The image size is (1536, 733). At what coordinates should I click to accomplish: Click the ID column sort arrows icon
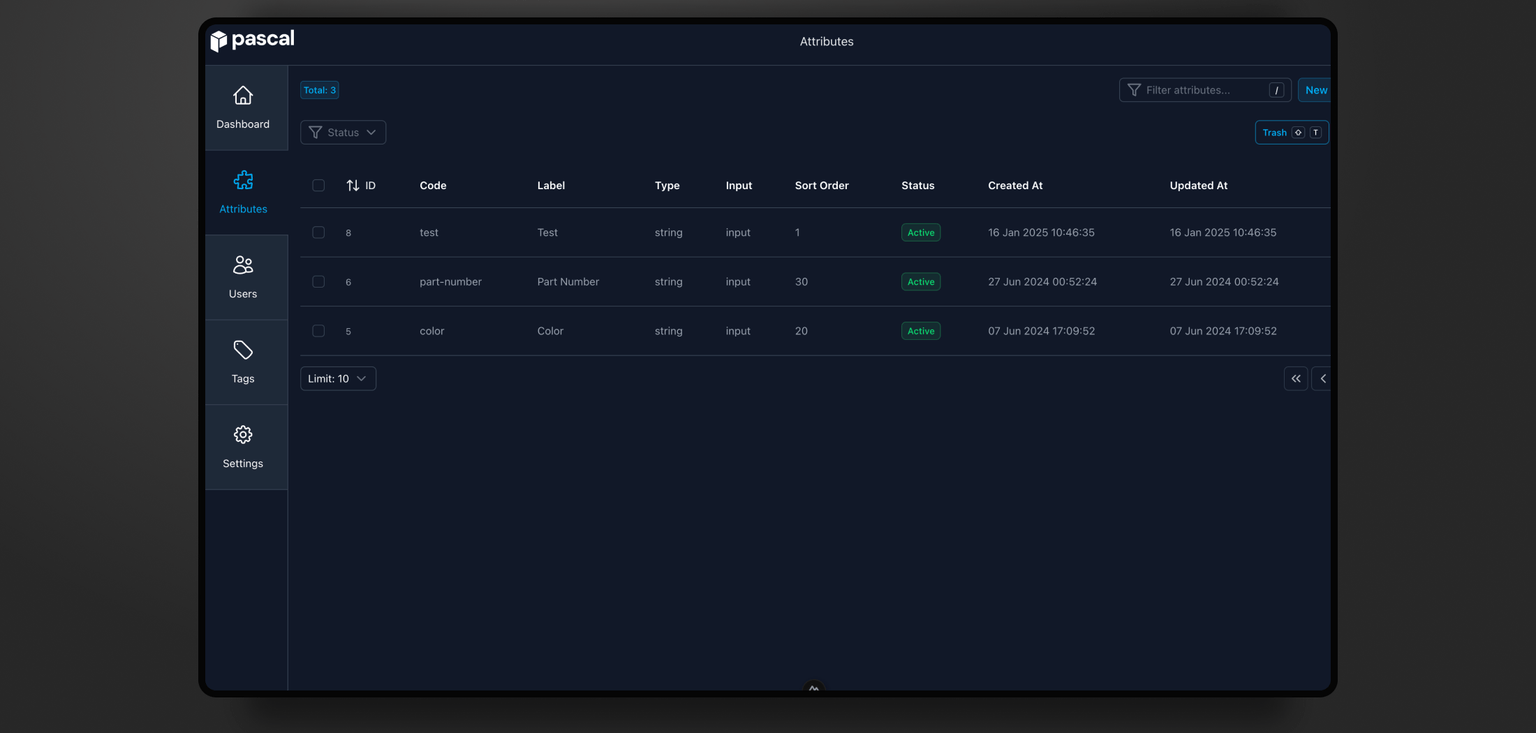pyautogui.click(x=353, y=186)
